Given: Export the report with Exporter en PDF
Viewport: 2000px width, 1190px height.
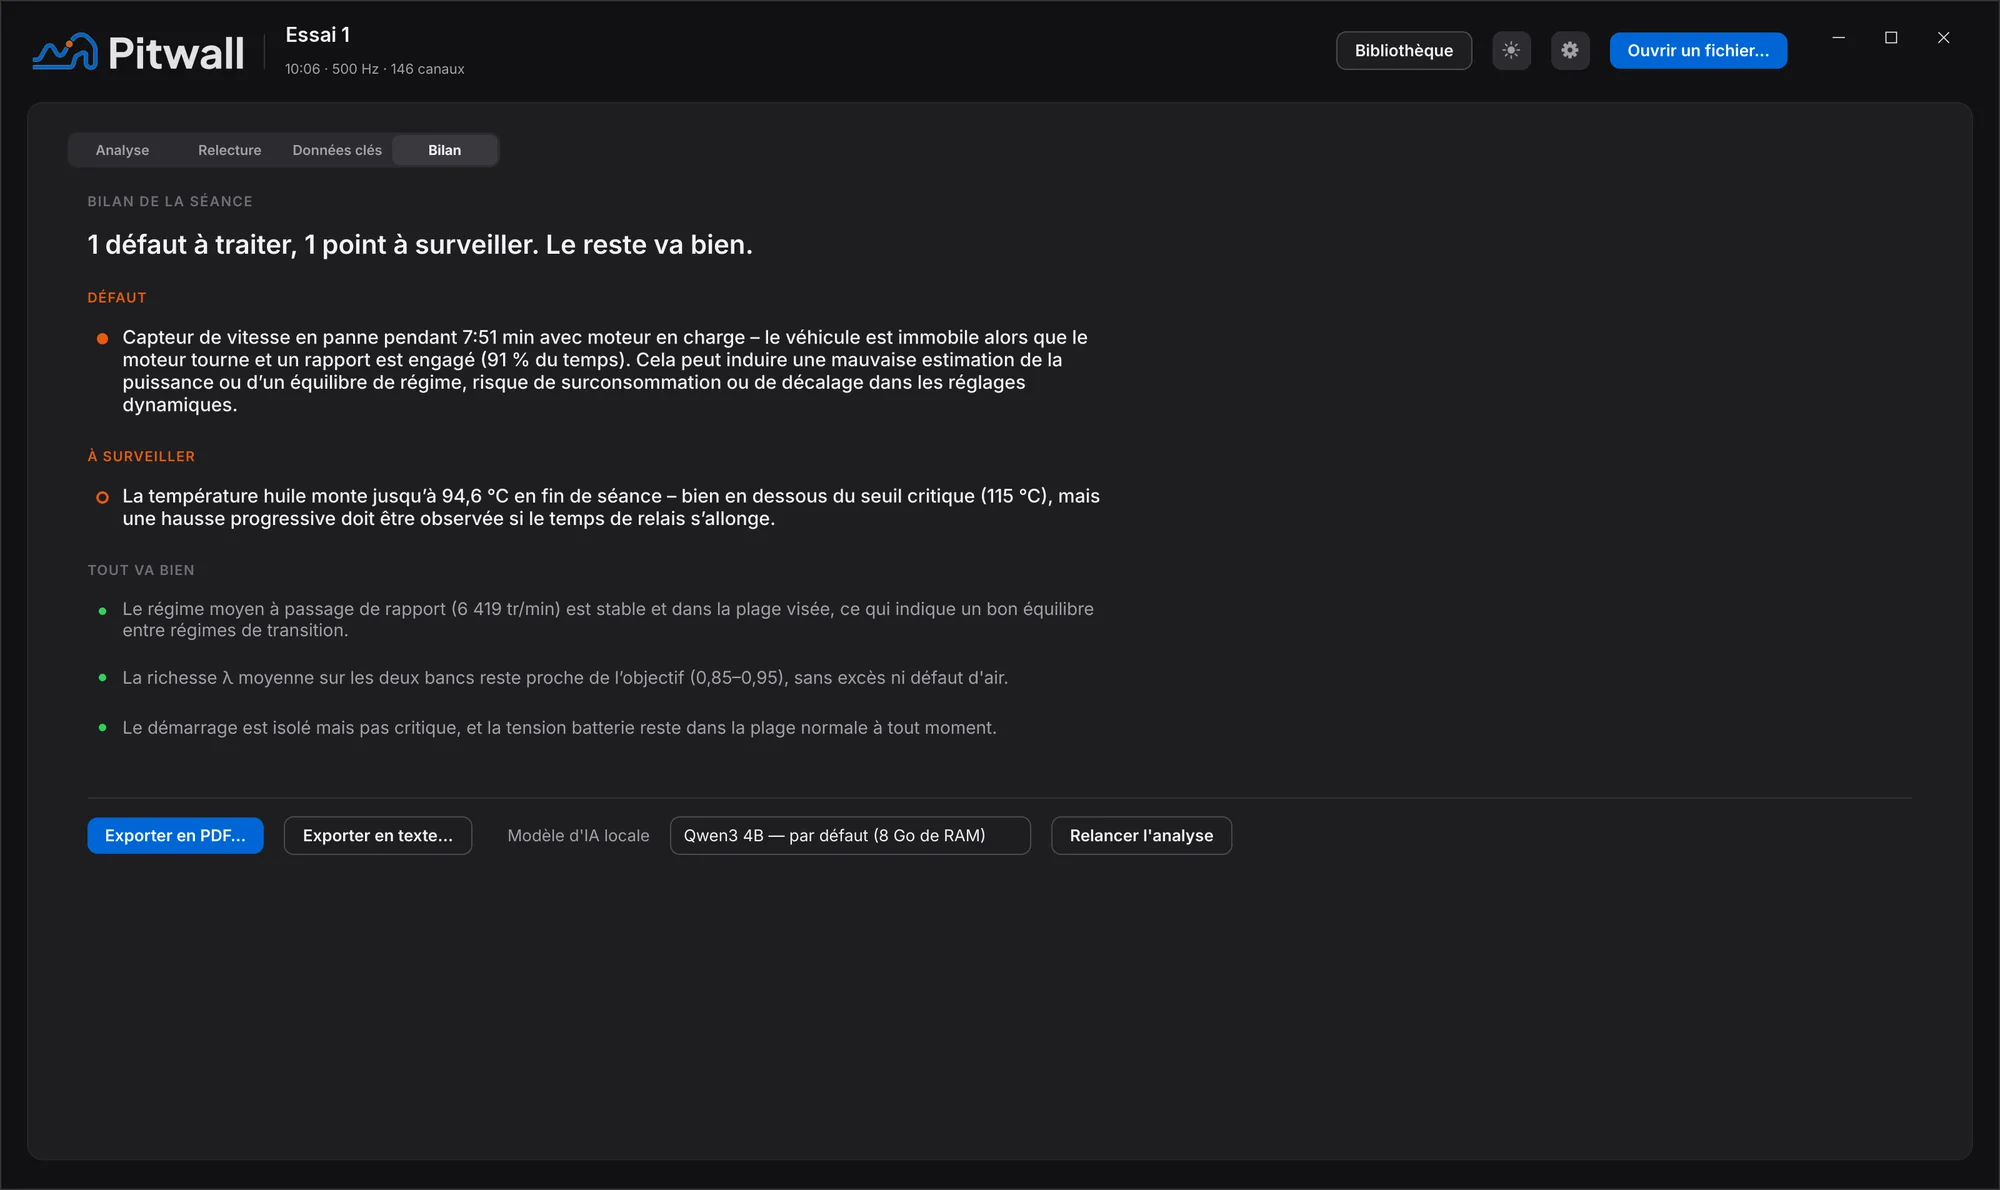Looking at the screenshot, I should pyautogui.click(x=175, y=836).
